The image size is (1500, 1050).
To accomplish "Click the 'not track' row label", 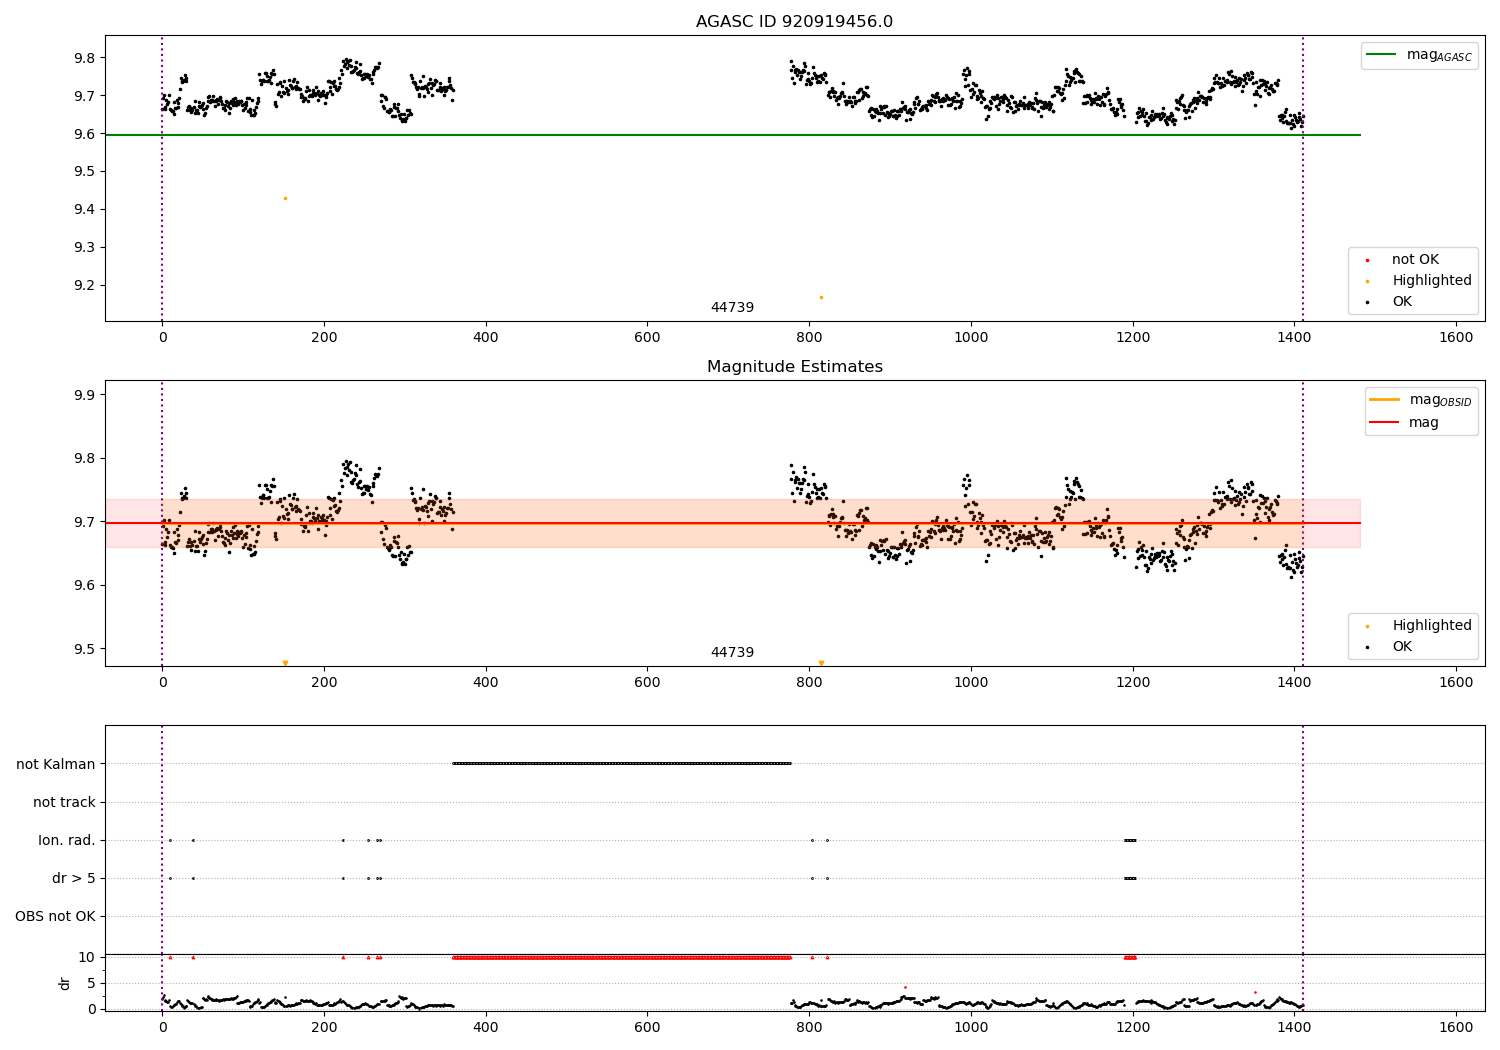I will (x=64, y=802).
